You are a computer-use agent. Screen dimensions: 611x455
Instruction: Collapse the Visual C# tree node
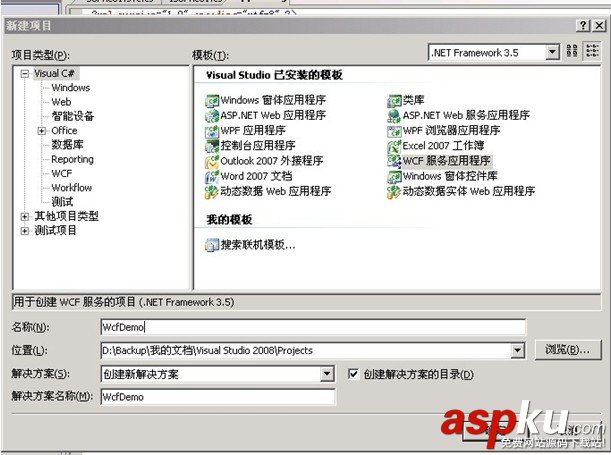tap(25, 73)
